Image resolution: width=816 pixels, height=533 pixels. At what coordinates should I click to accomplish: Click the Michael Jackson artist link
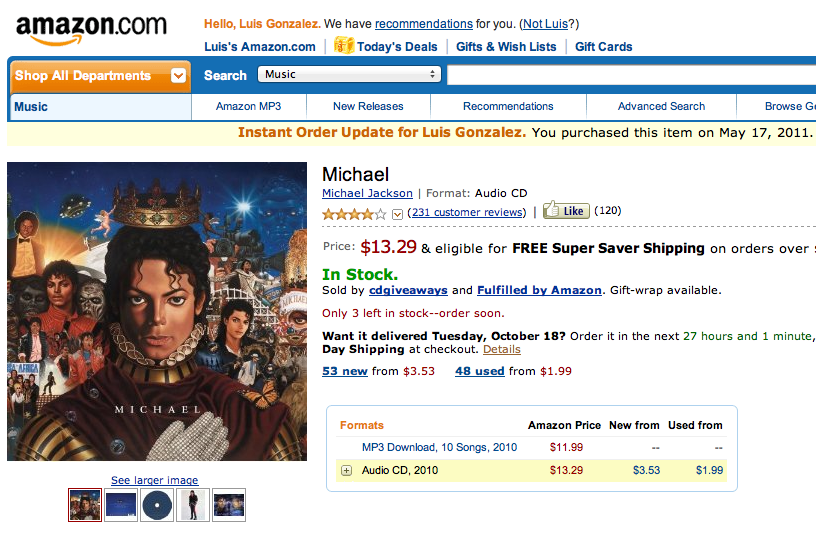tap(367, 193)
